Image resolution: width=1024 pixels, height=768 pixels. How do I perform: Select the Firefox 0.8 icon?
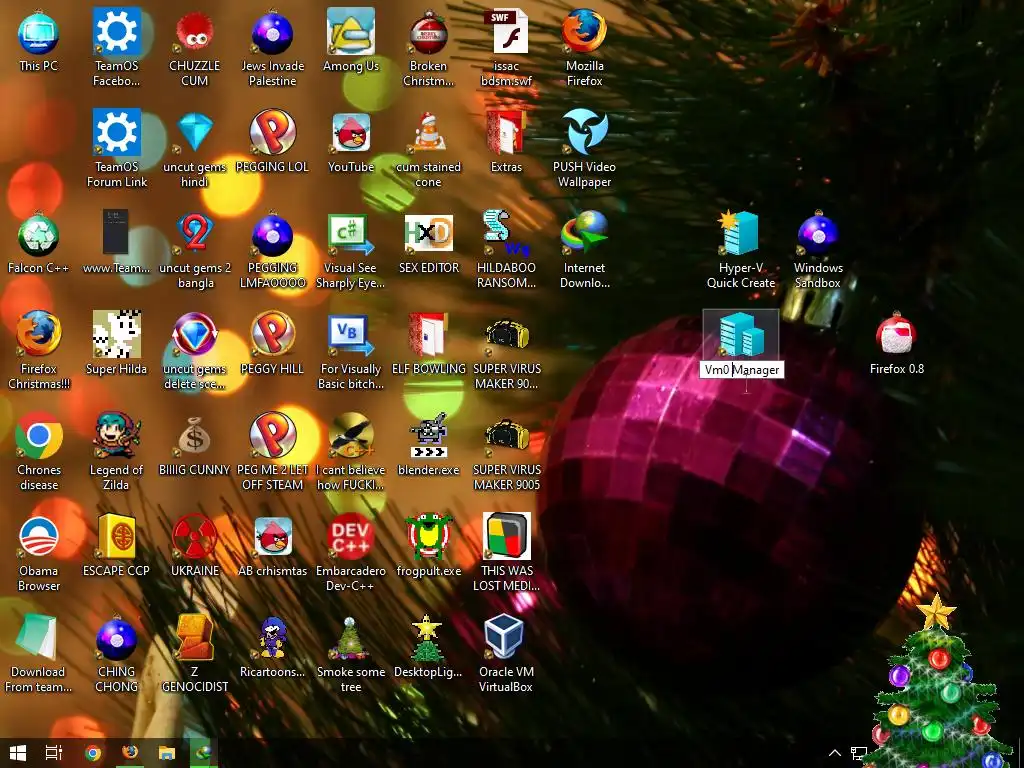pyautogui.click(x=896, y=336)
